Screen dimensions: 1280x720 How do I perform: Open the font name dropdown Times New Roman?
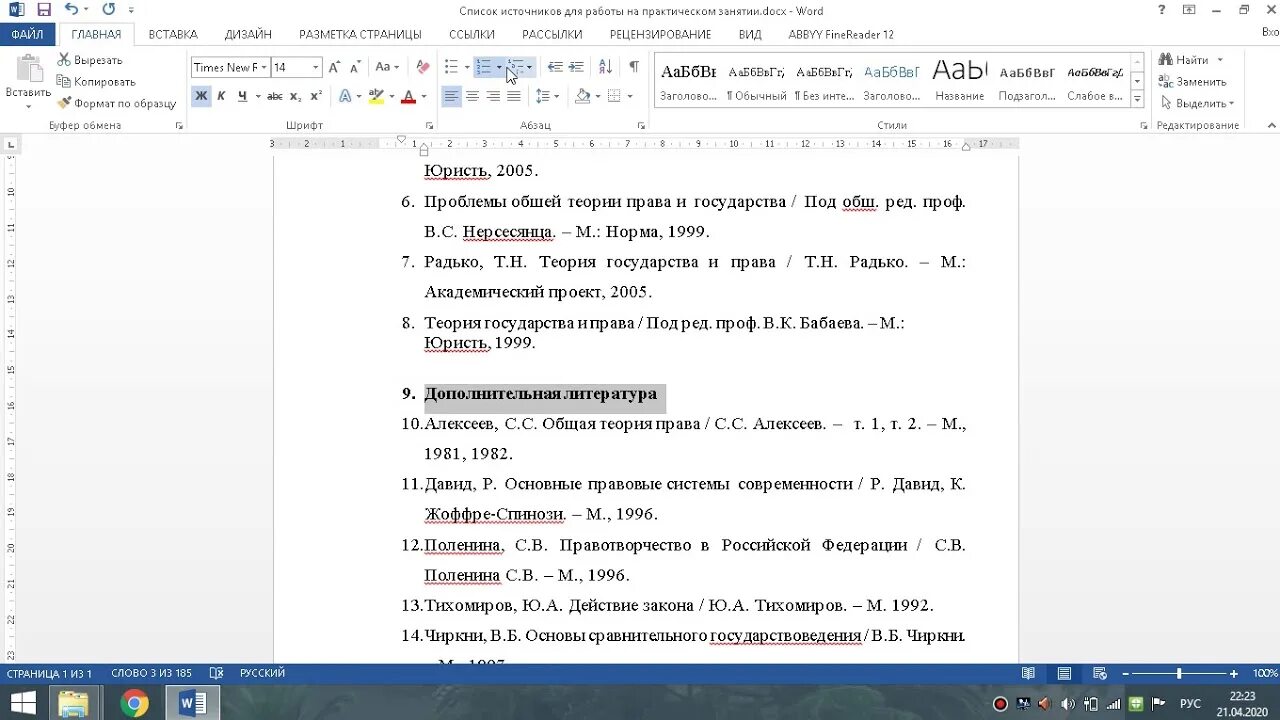click(x=265, y=67)
